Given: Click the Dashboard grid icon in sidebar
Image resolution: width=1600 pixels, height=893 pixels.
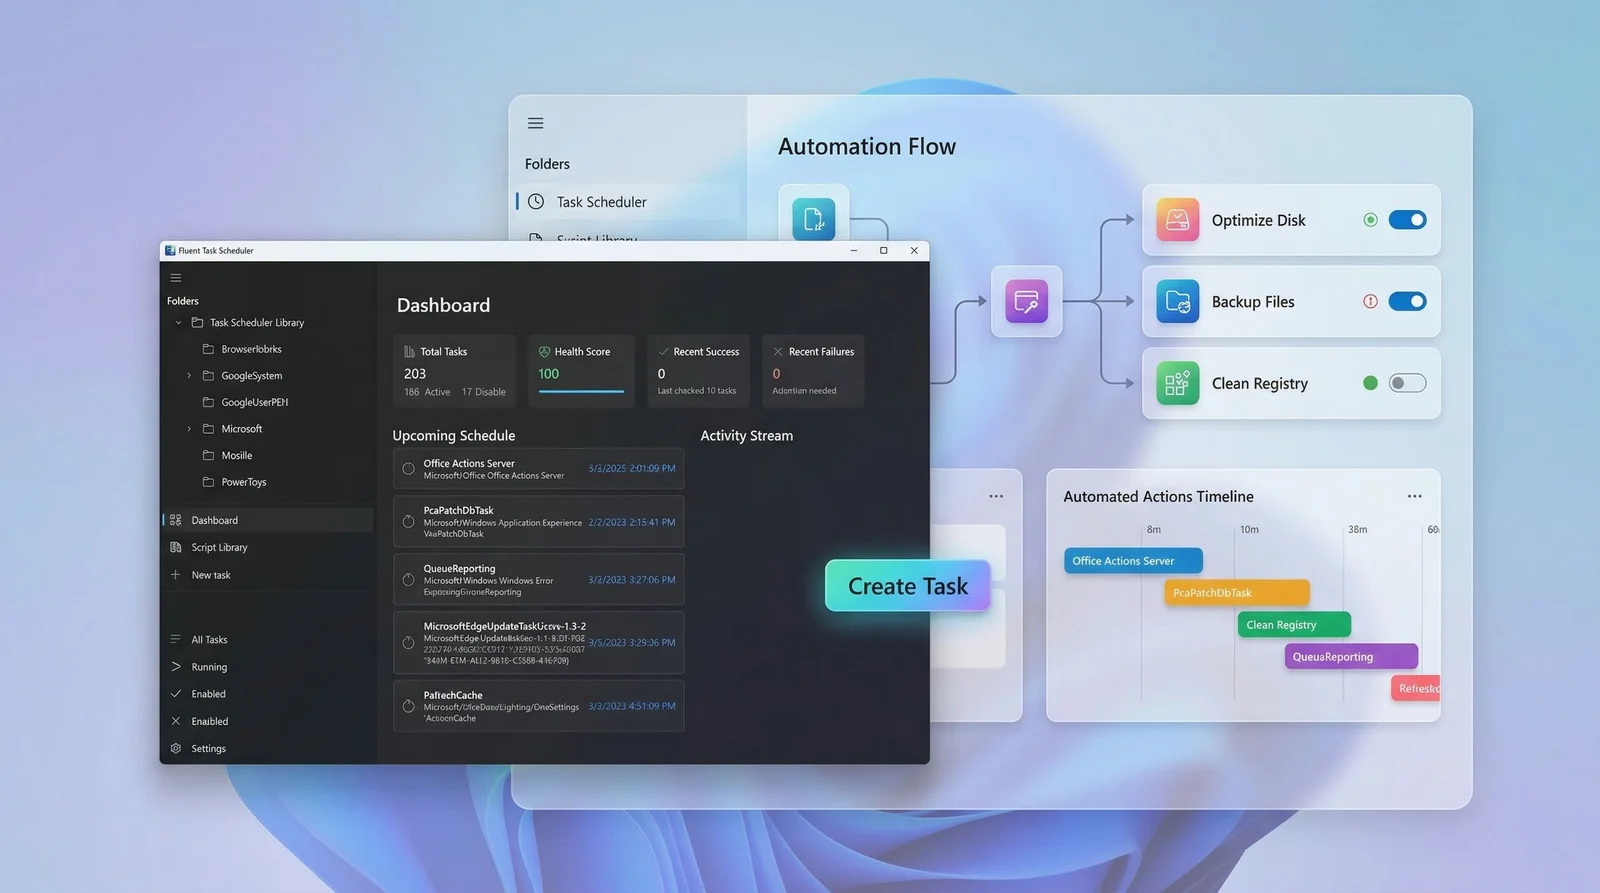Looking at the screenshot, I should coord(176,520).
